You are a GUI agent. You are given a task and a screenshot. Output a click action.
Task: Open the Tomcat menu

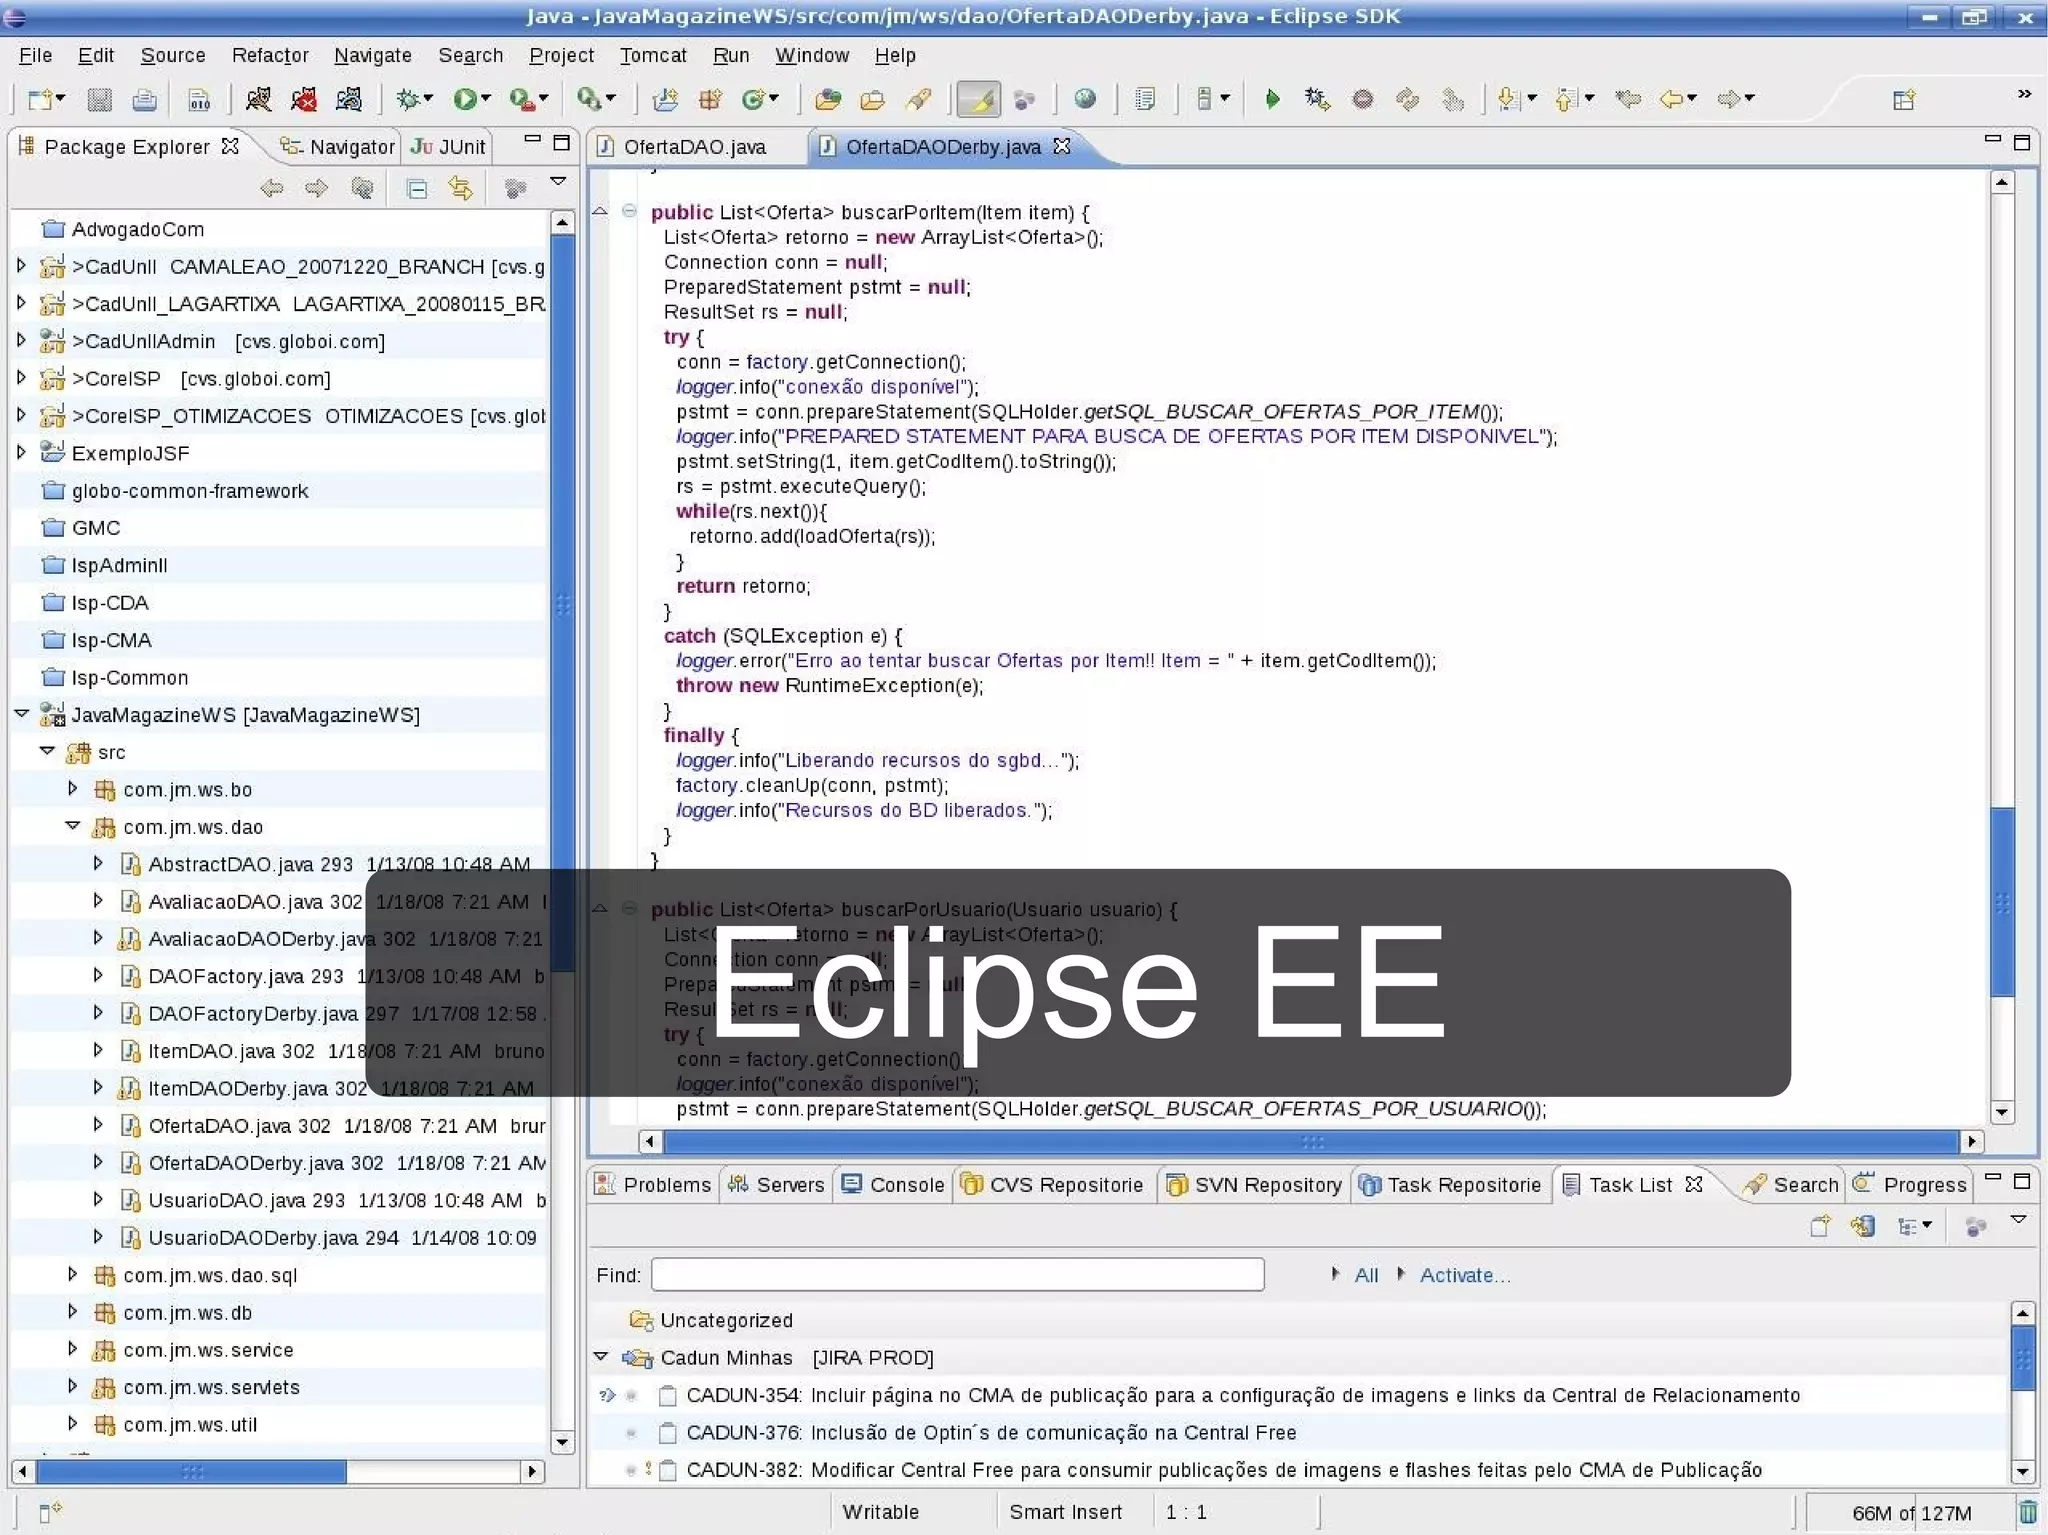point(653,55)
